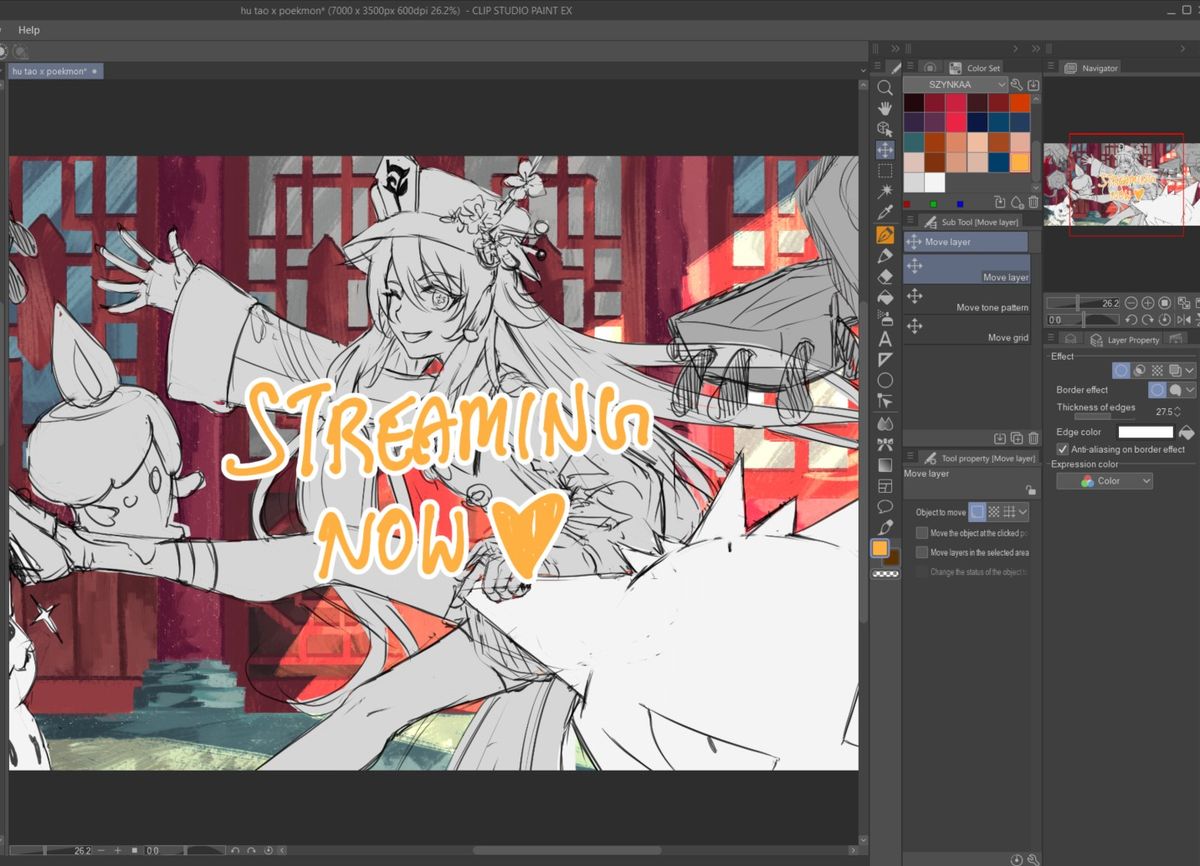The height and width of the screenshot is (866, 1200).
Task: Expand Object to move dropdown arrow
Action: click(1023, 512)
